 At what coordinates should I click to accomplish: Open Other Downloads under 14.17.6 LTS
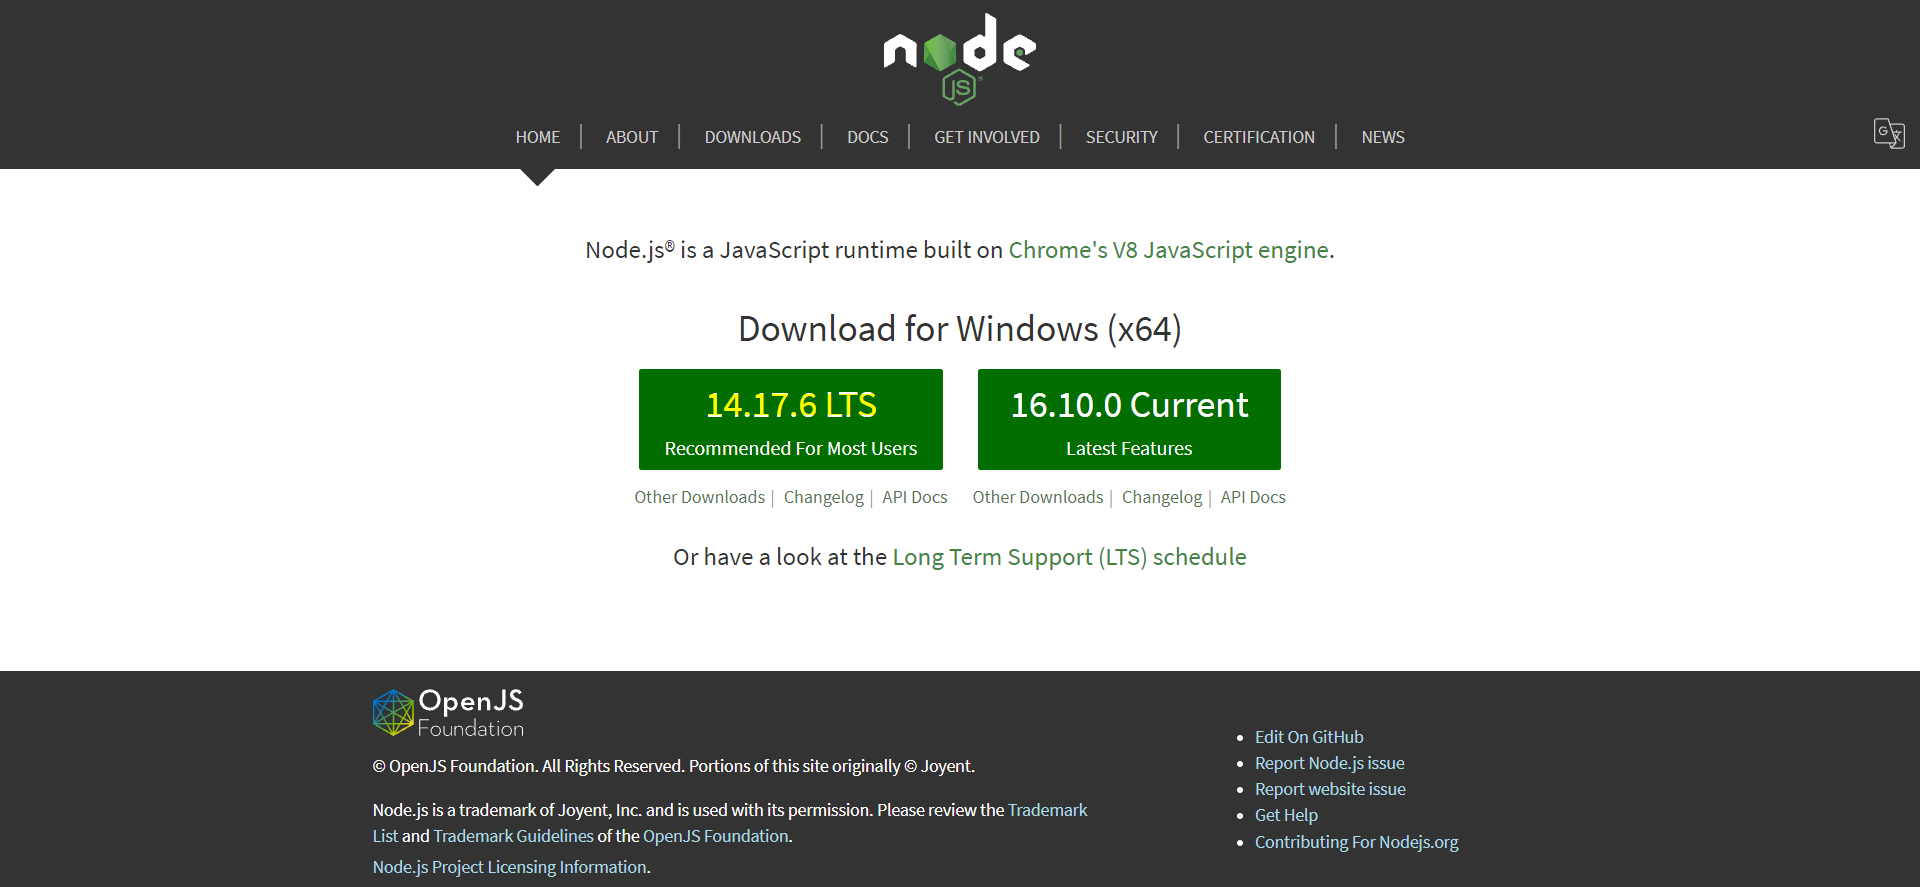tap(699, 497)
